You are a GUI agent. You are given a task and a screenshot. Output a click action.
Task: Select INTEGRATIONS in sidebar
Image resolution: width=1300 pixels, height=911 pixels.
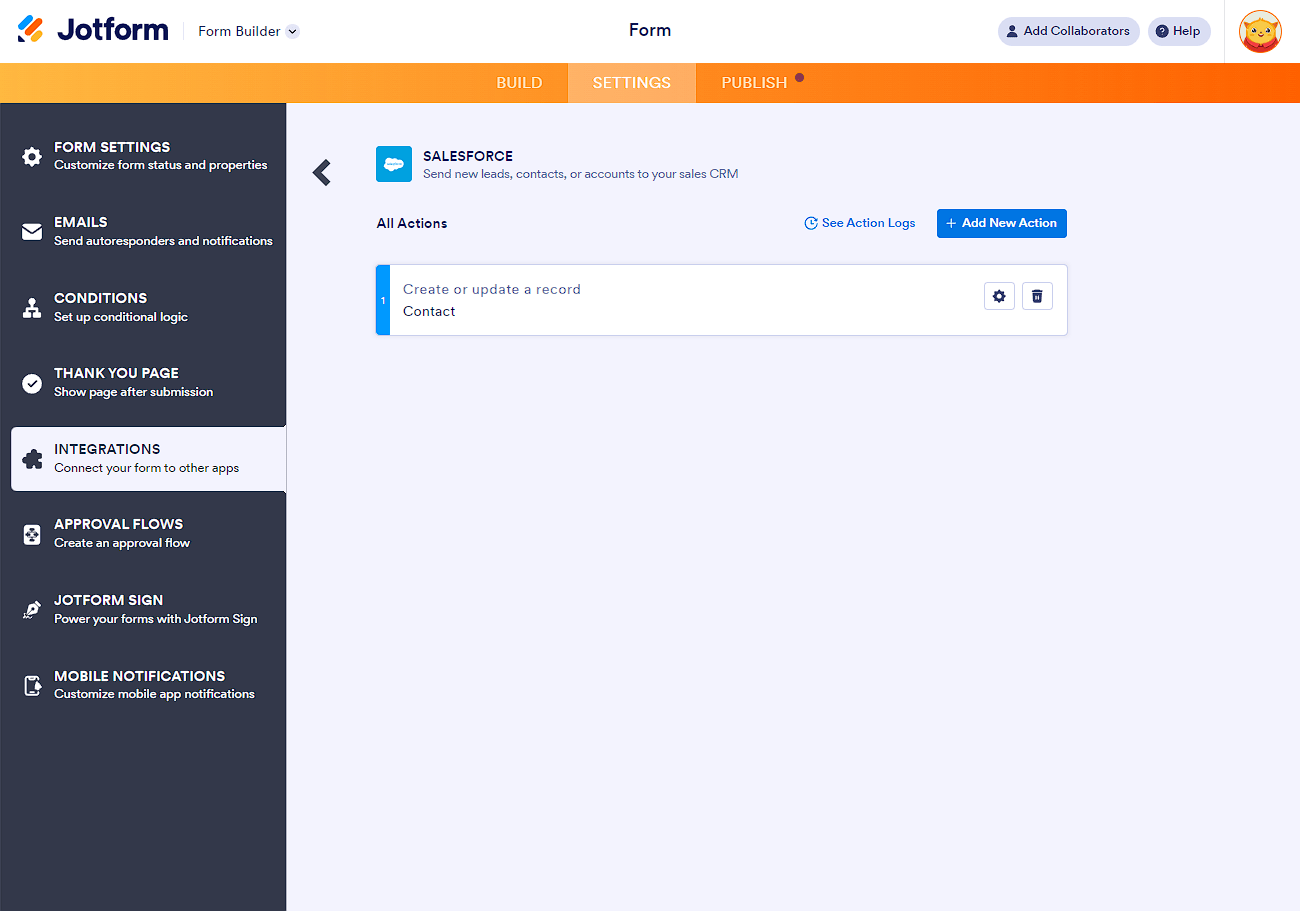pyautogui.click(x=148, y=459)
